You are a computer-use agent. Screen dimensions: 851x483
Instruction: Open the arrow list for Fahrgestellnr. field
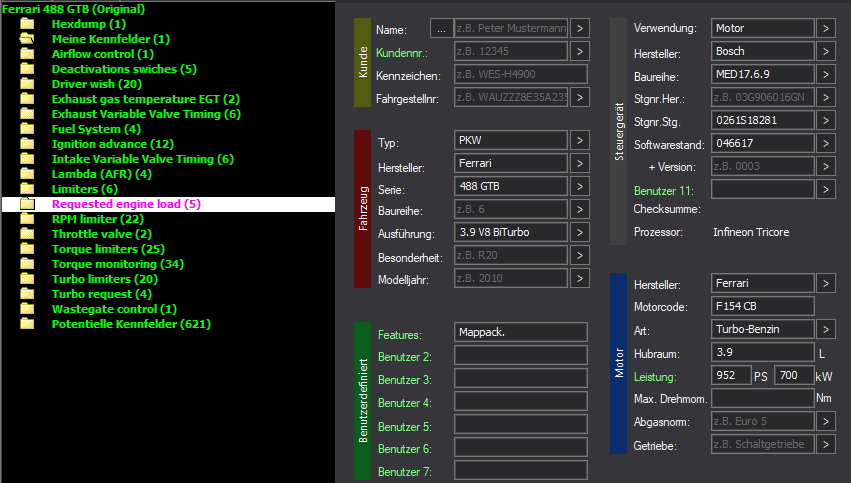click(x=580, y=97)
